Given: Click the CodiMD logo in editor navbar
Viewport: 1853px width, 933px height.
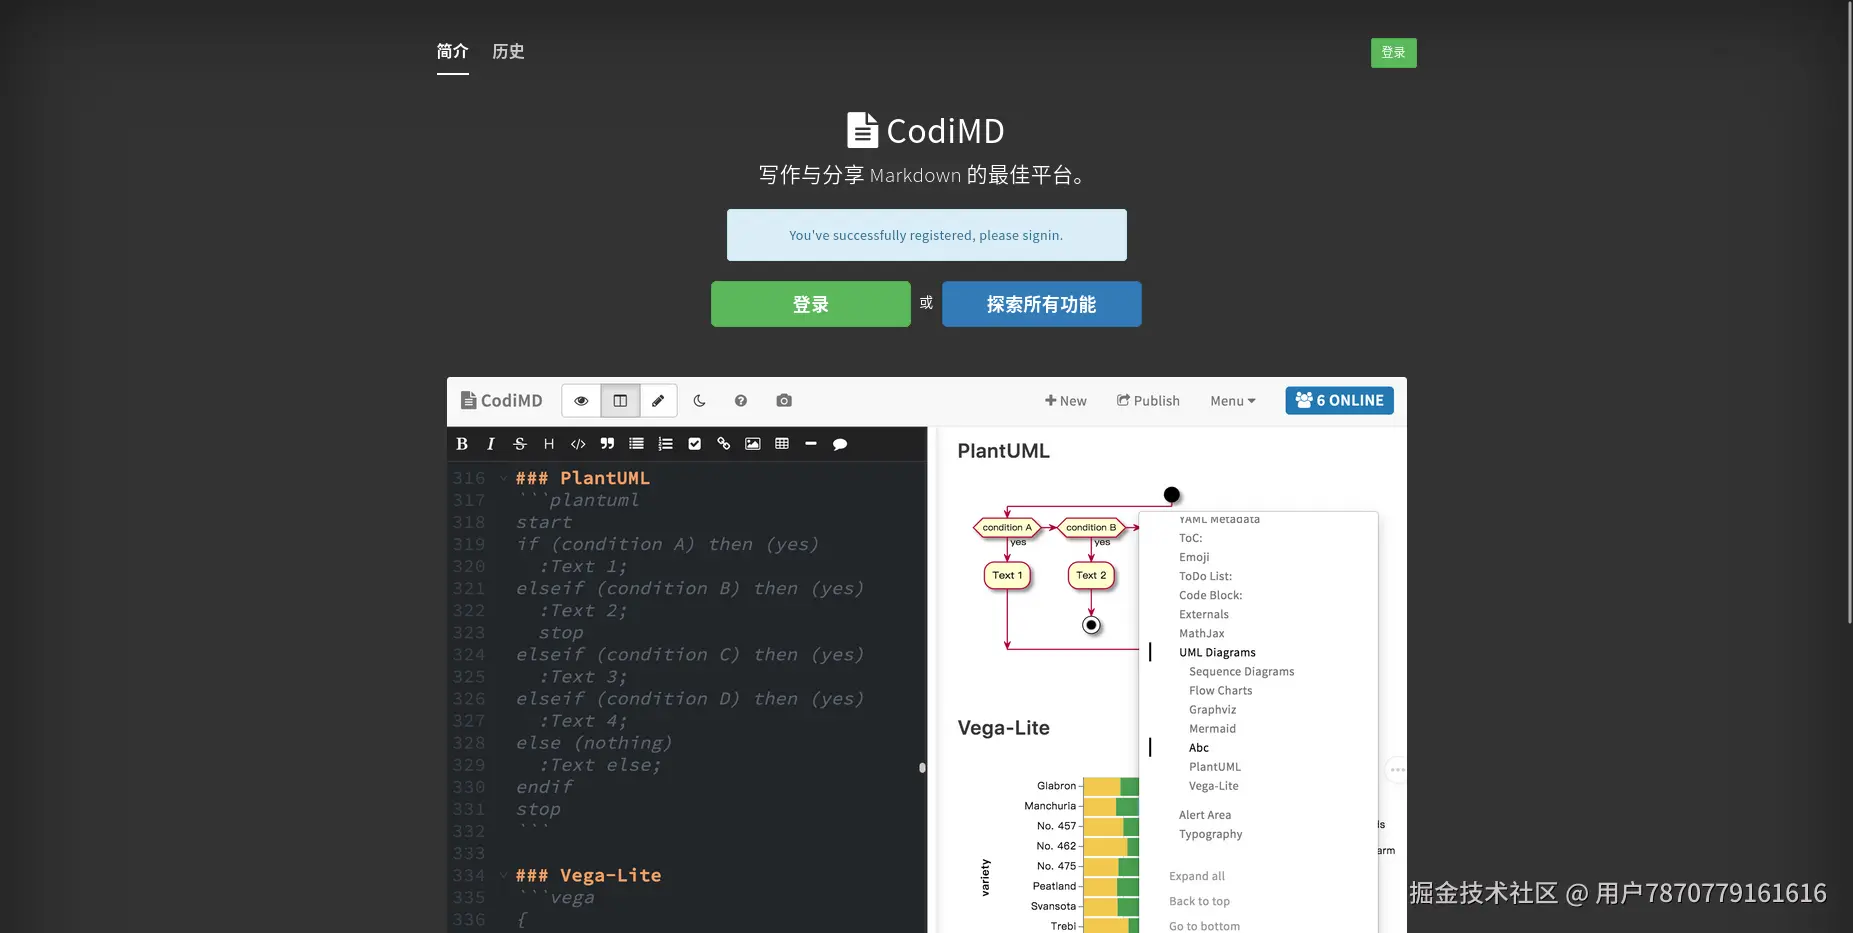Looking at the screenshot, I should pos(502,401).
